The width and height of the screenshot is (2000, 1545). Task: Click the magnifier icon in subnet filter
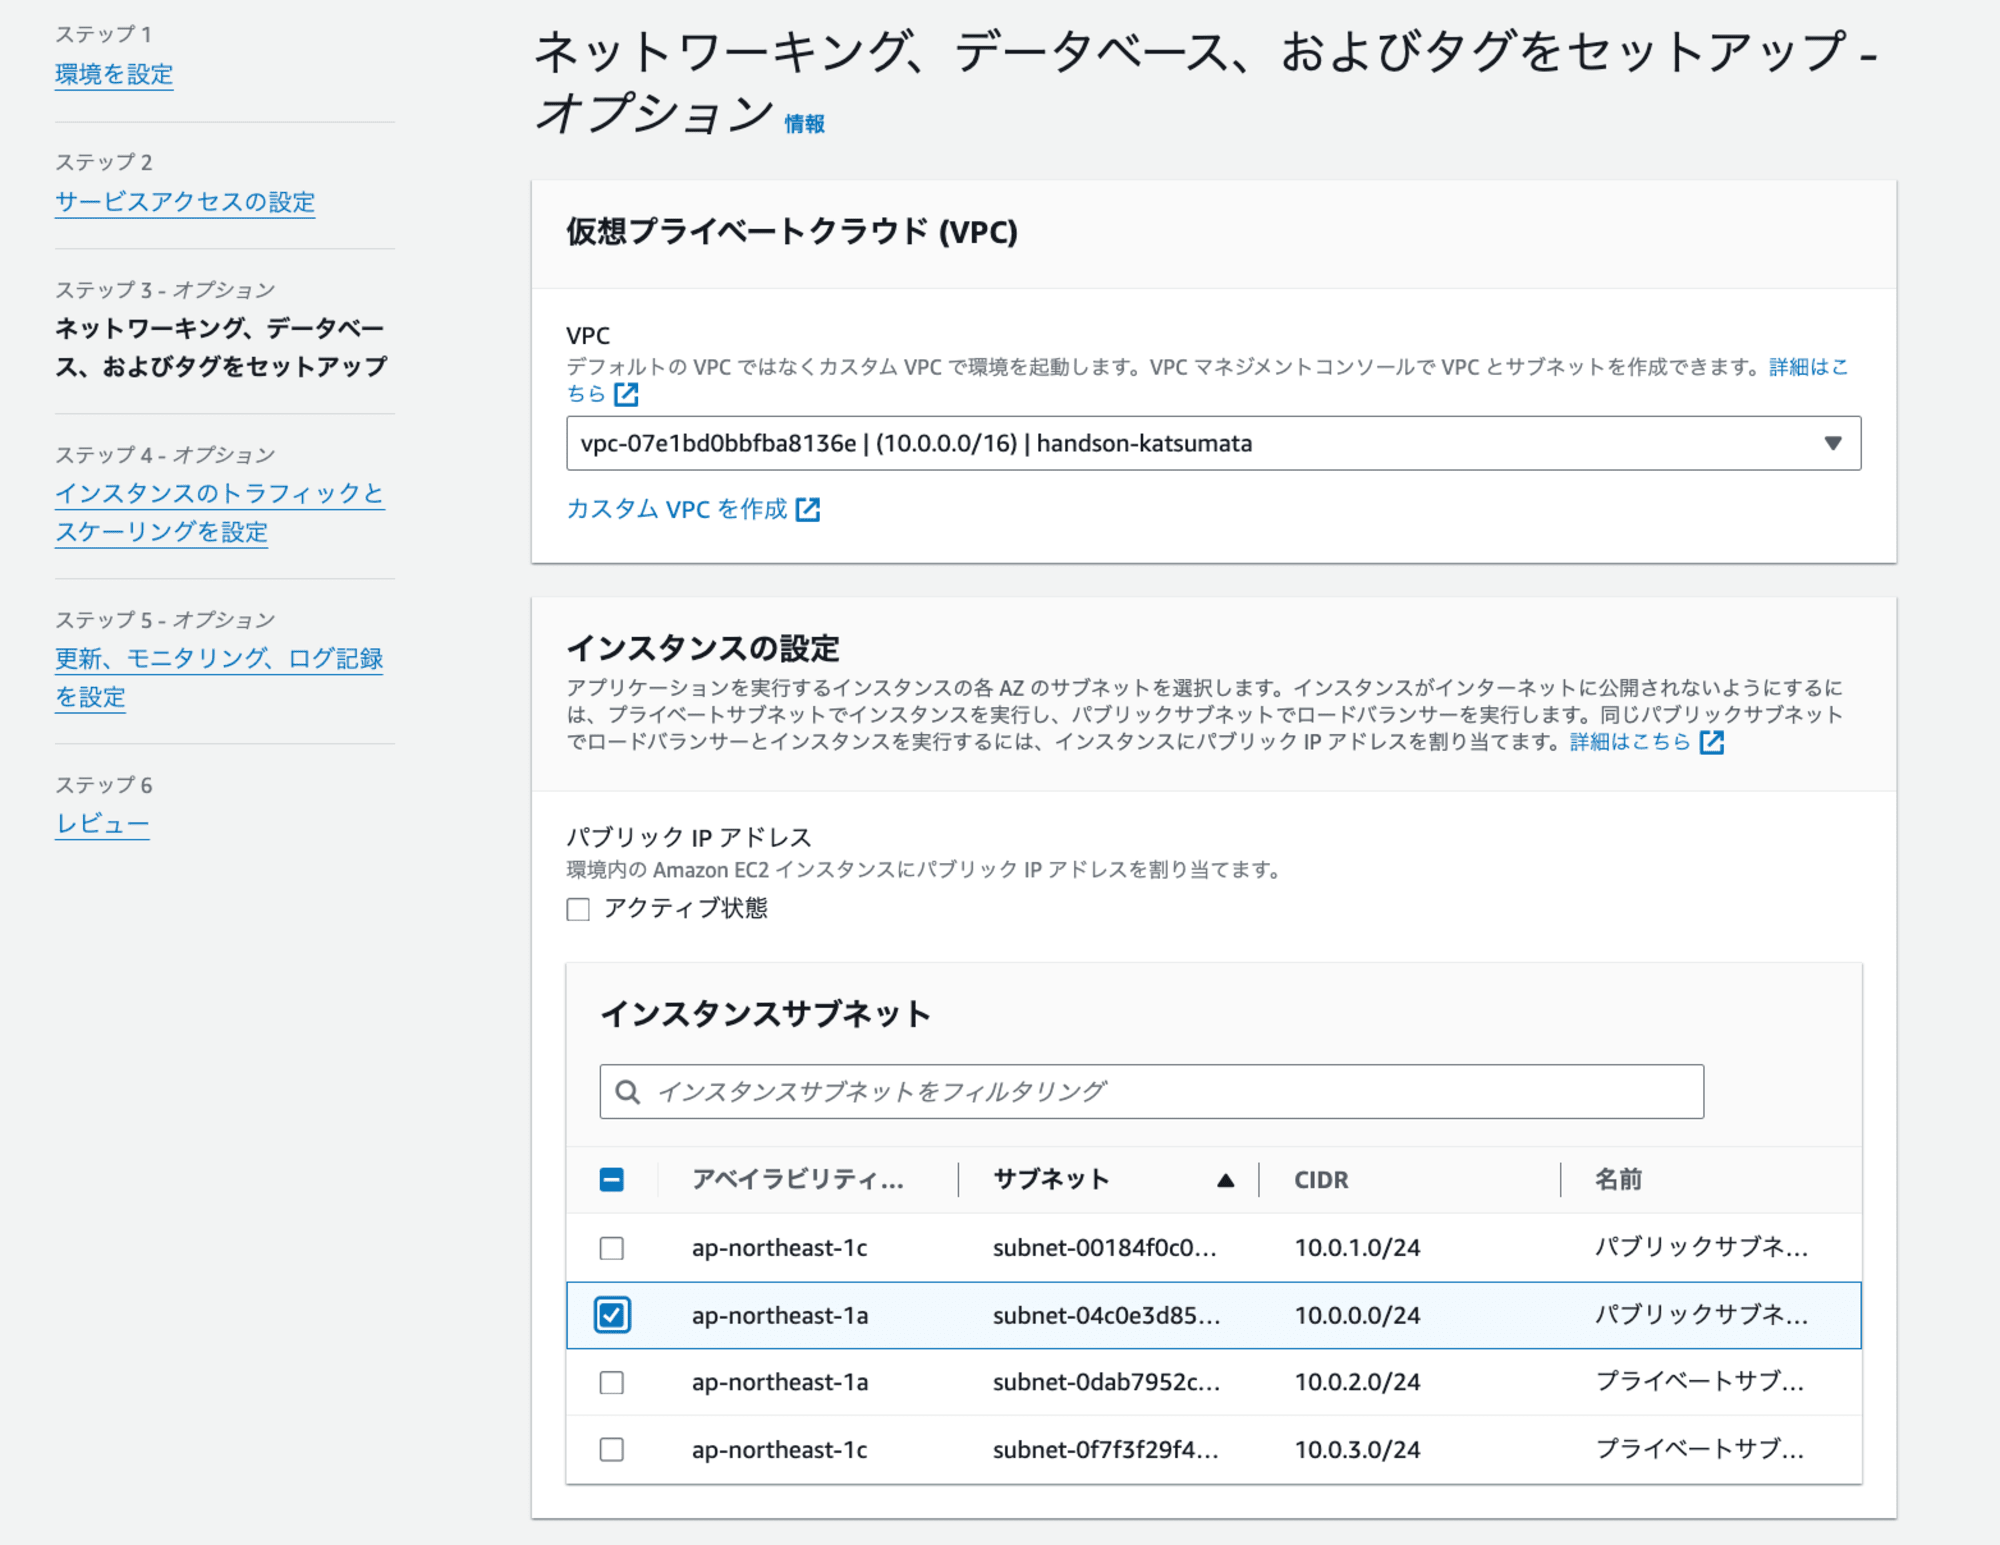click(628, 1092)
